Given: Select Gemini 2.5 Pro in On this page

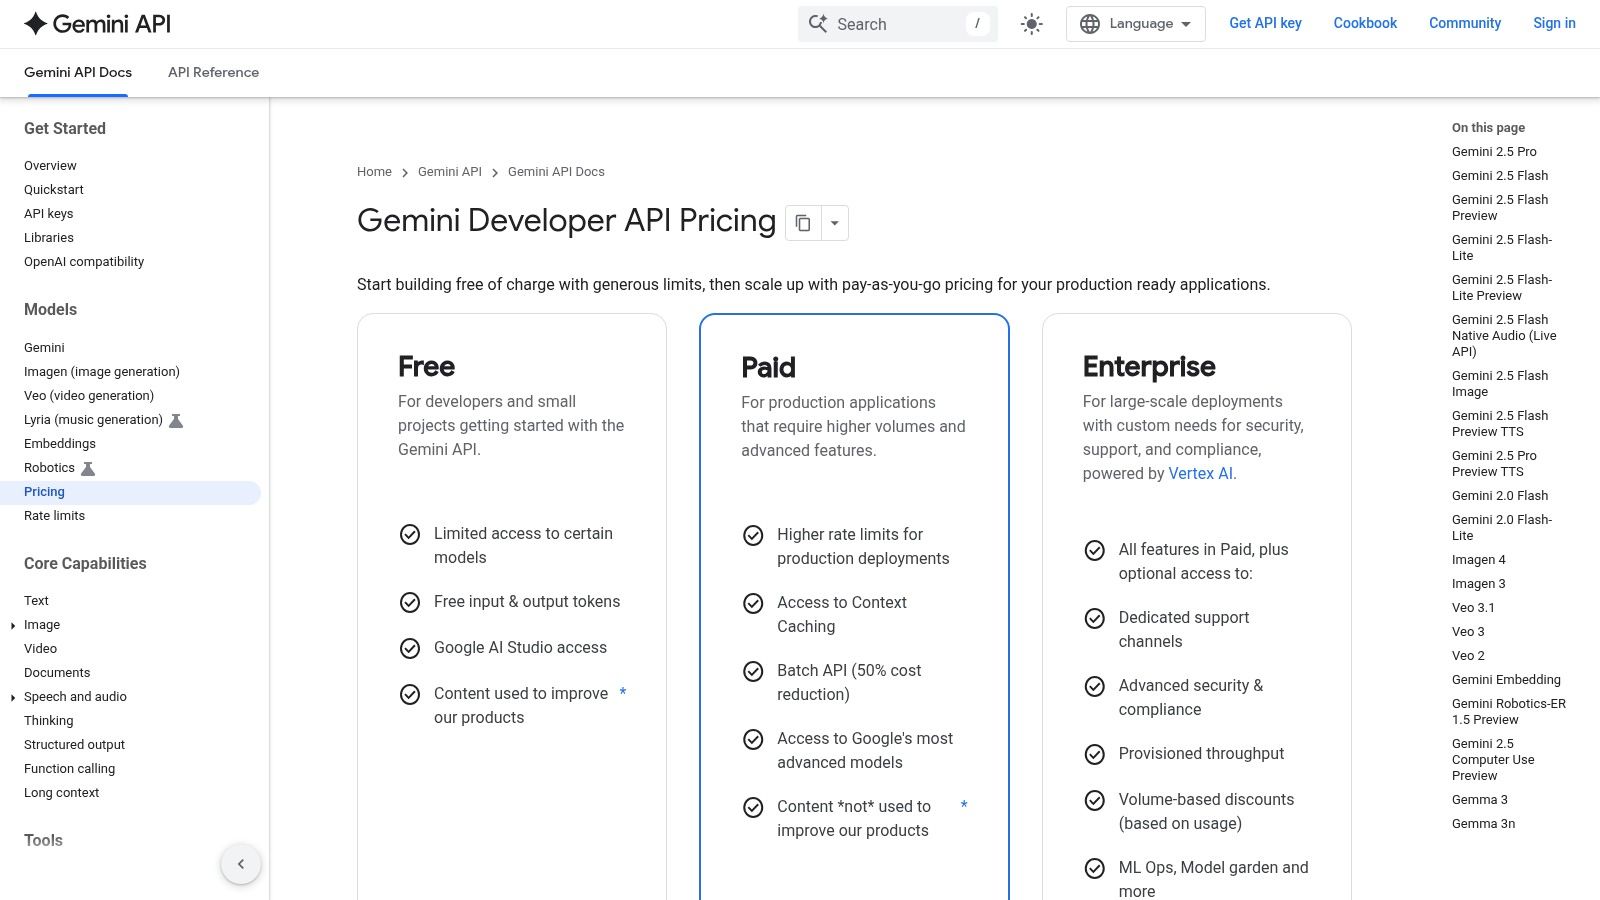Looking at the screenshot, I should [x=1494, y=151].
